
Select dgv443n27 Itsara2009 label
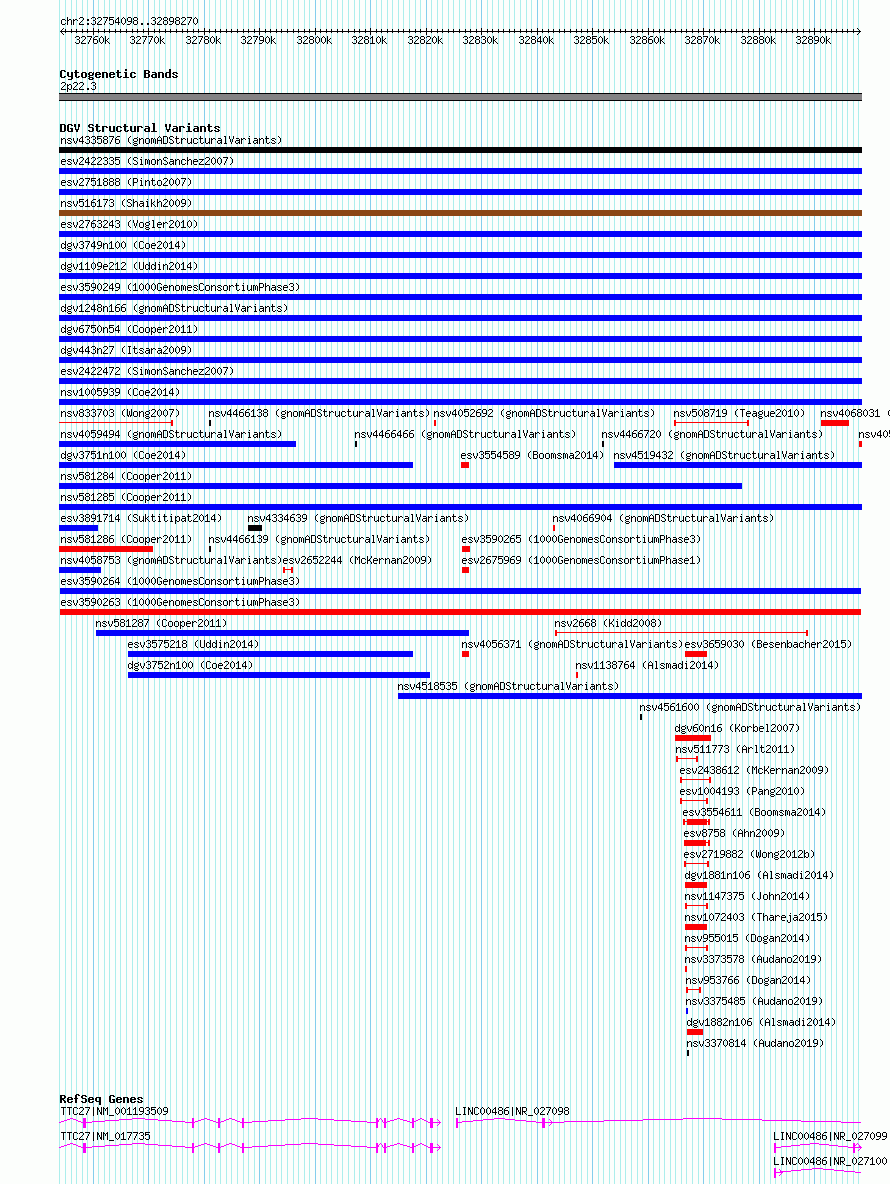(126, 350)
